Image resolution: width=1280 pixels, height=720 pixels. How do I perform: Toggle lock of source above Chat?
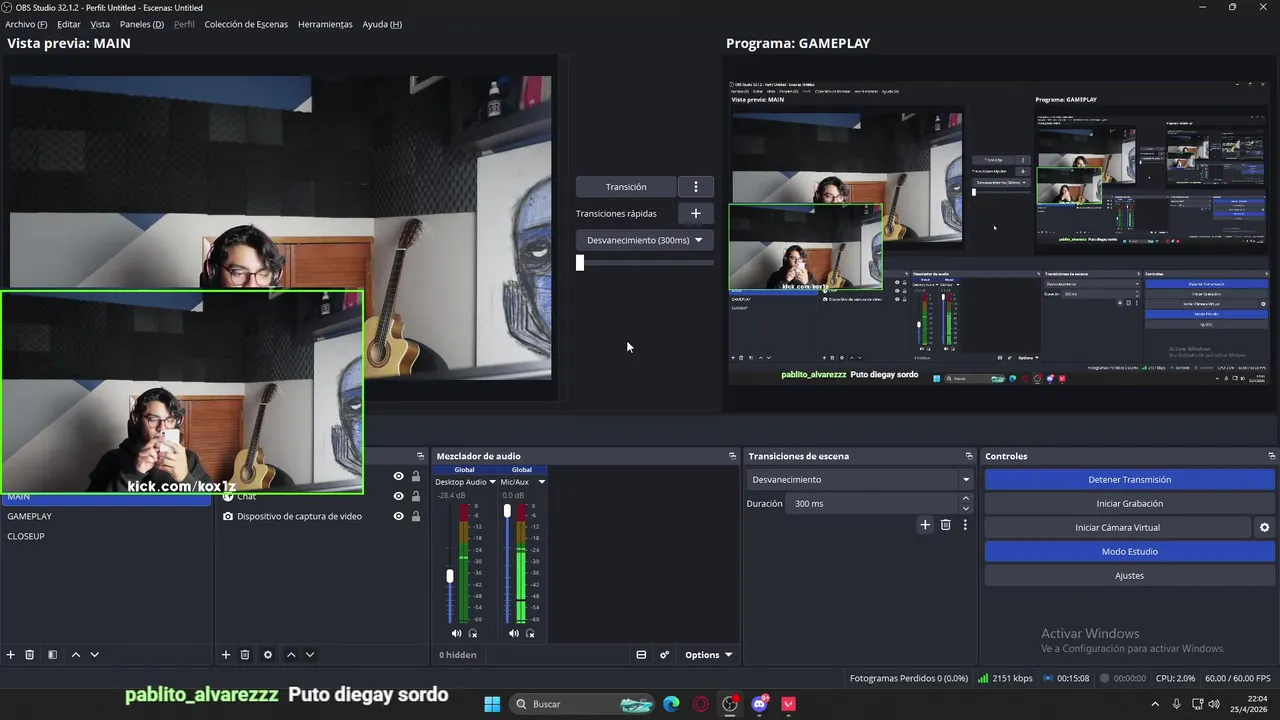[416, 476]
